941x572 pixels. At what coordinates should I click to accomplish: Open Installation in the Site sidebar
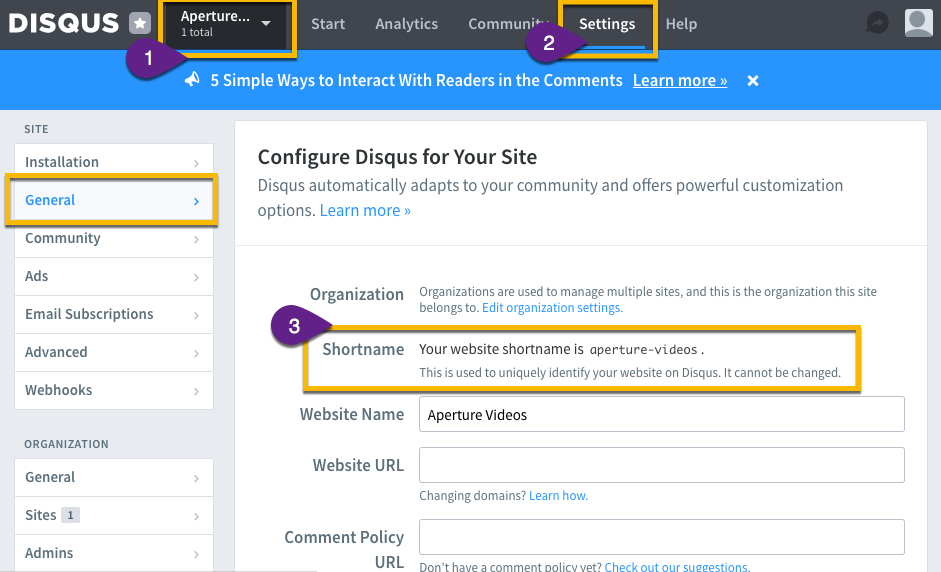pos(114,162)
